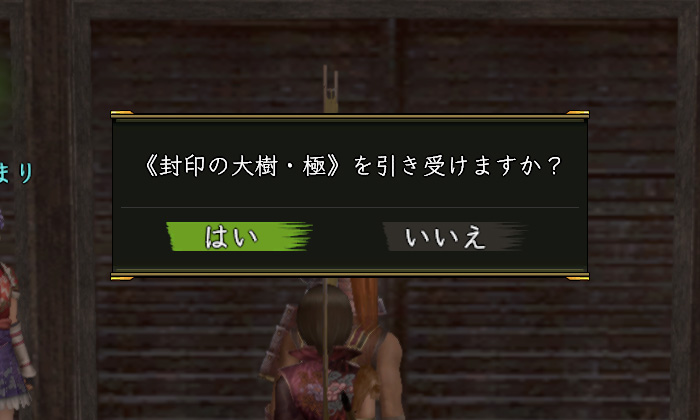Viewport: 700px width, 420px height.
Task: Click the dark wooden pillar on the left
Action: pos(51,210)
